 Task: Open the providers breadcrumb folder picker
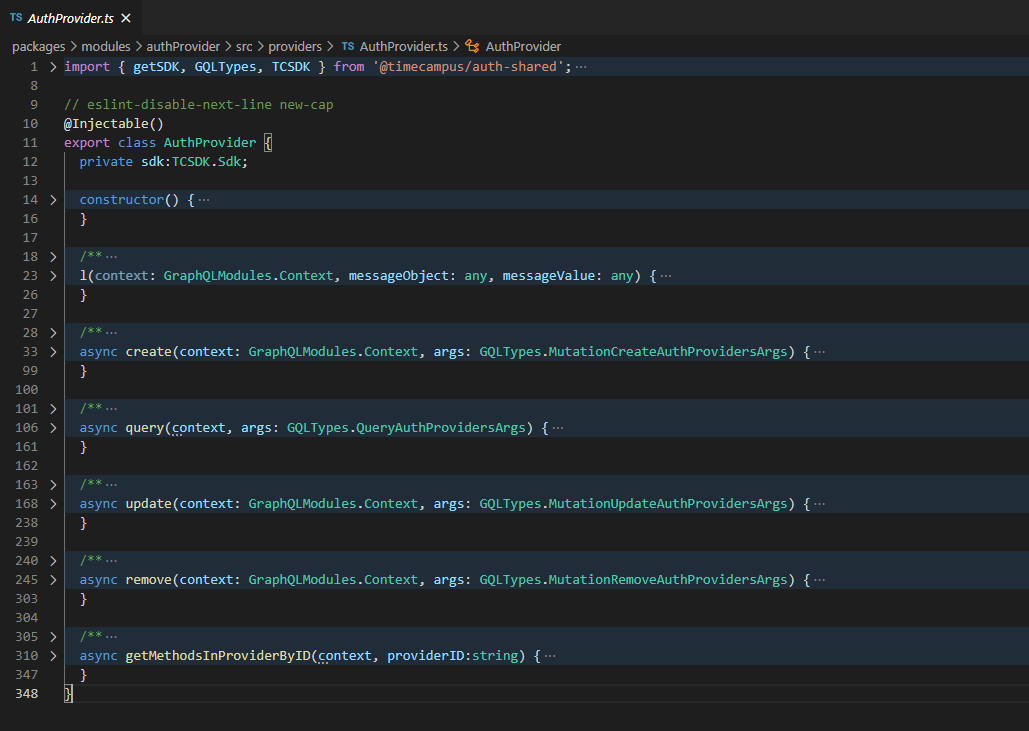tap(295, 46)
